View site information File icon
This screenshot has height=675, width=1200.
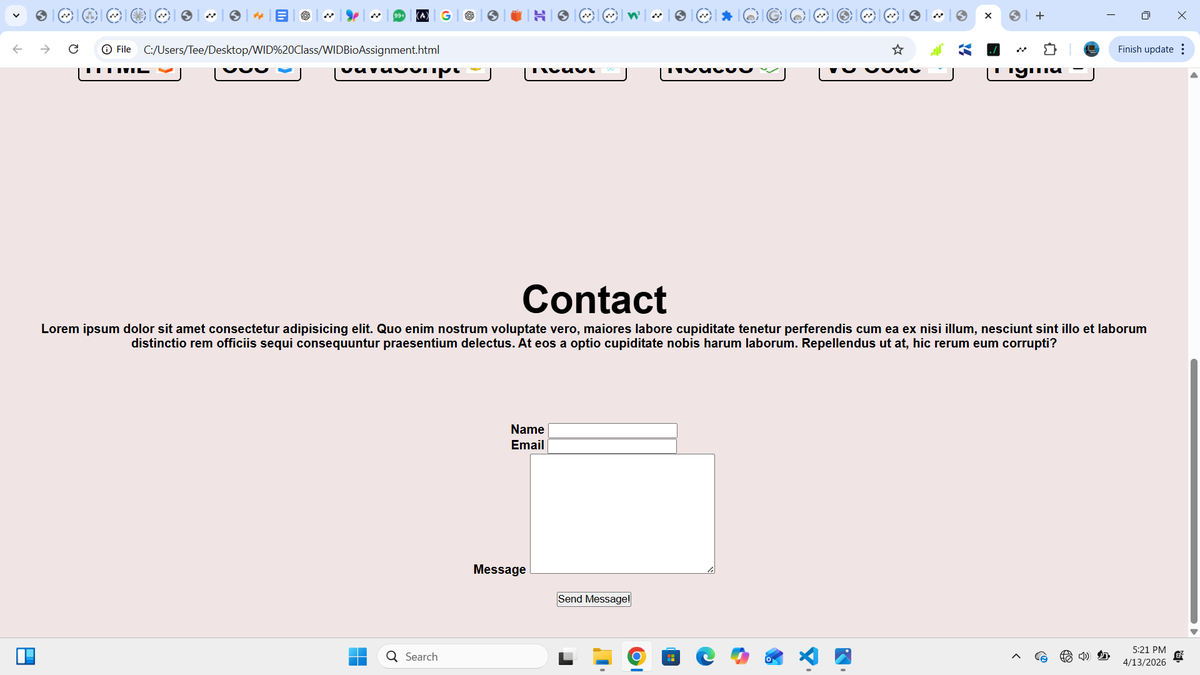click(x=116, y=49)
